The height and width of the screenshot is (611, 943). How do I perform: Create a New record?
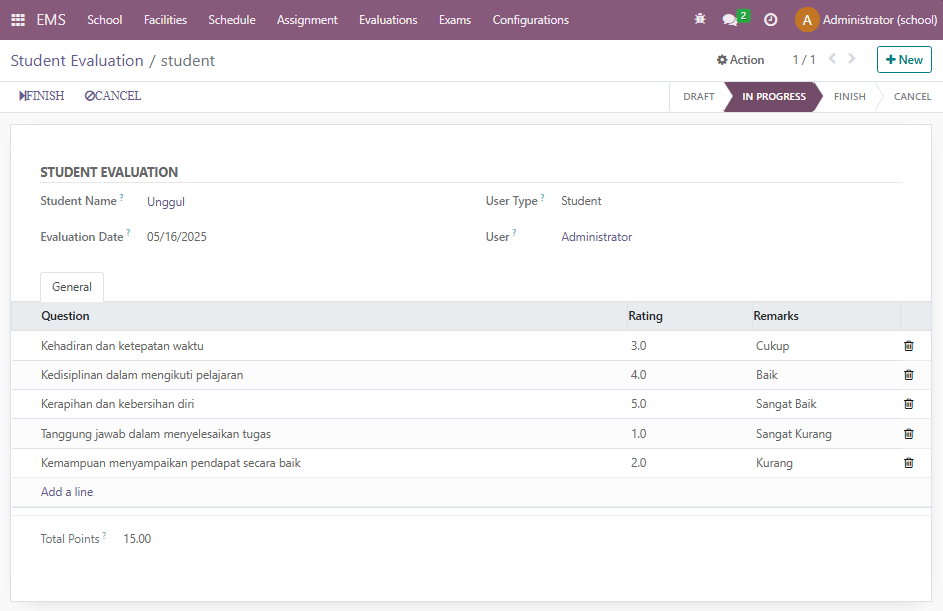point(904,60)
